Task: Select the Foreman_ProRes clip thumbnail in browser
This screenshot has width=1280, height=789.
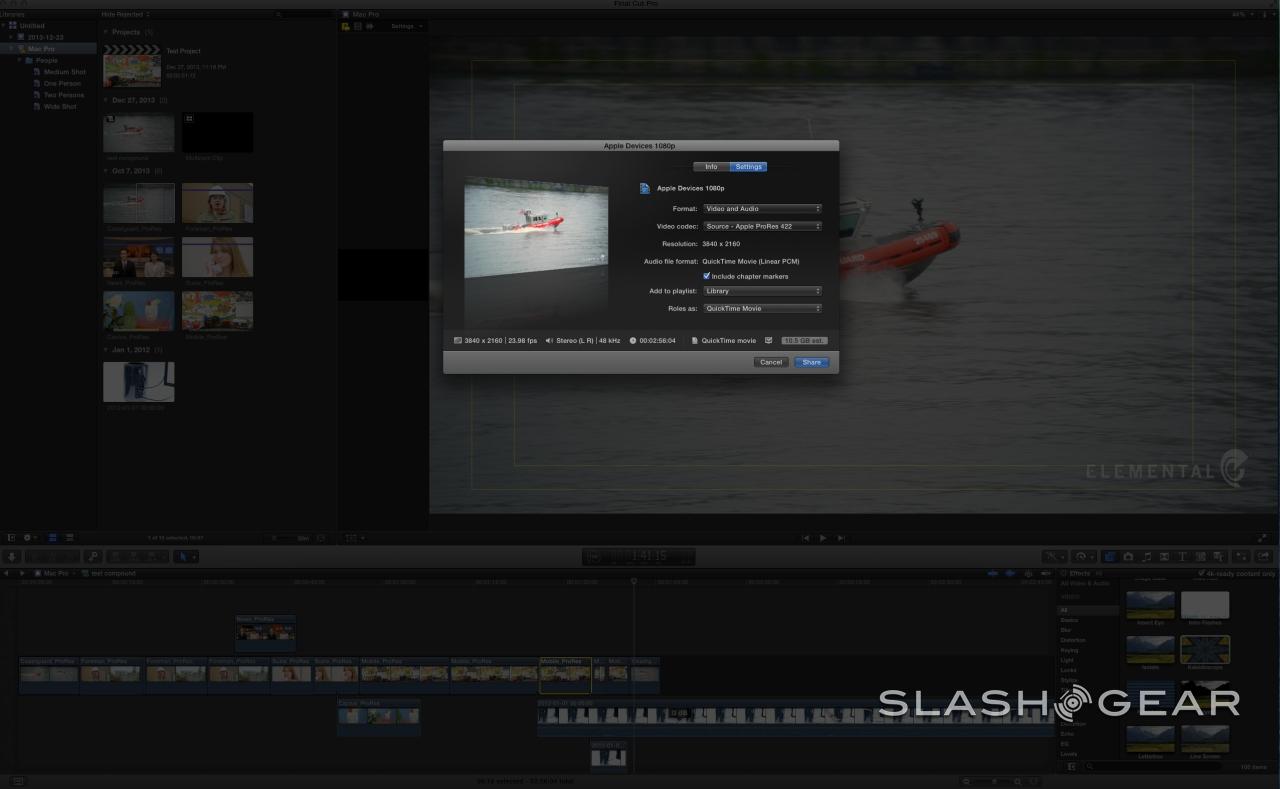Action: pos(218,203)
